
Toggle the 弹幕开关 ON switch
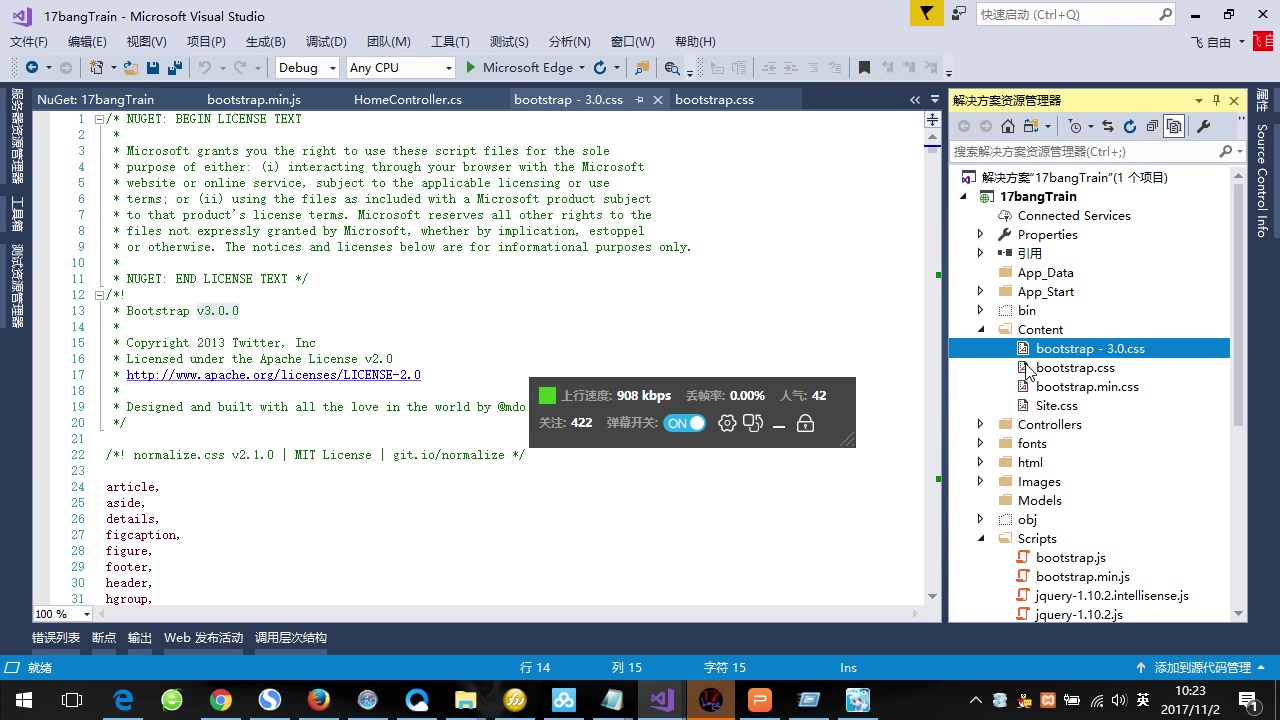pyautogui.click(x=685, y=423)
